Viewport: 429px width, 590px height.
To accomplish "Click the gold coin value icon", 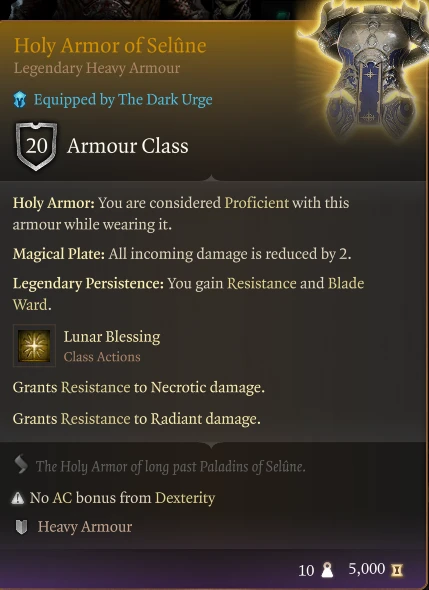I will tap(396, 570).
